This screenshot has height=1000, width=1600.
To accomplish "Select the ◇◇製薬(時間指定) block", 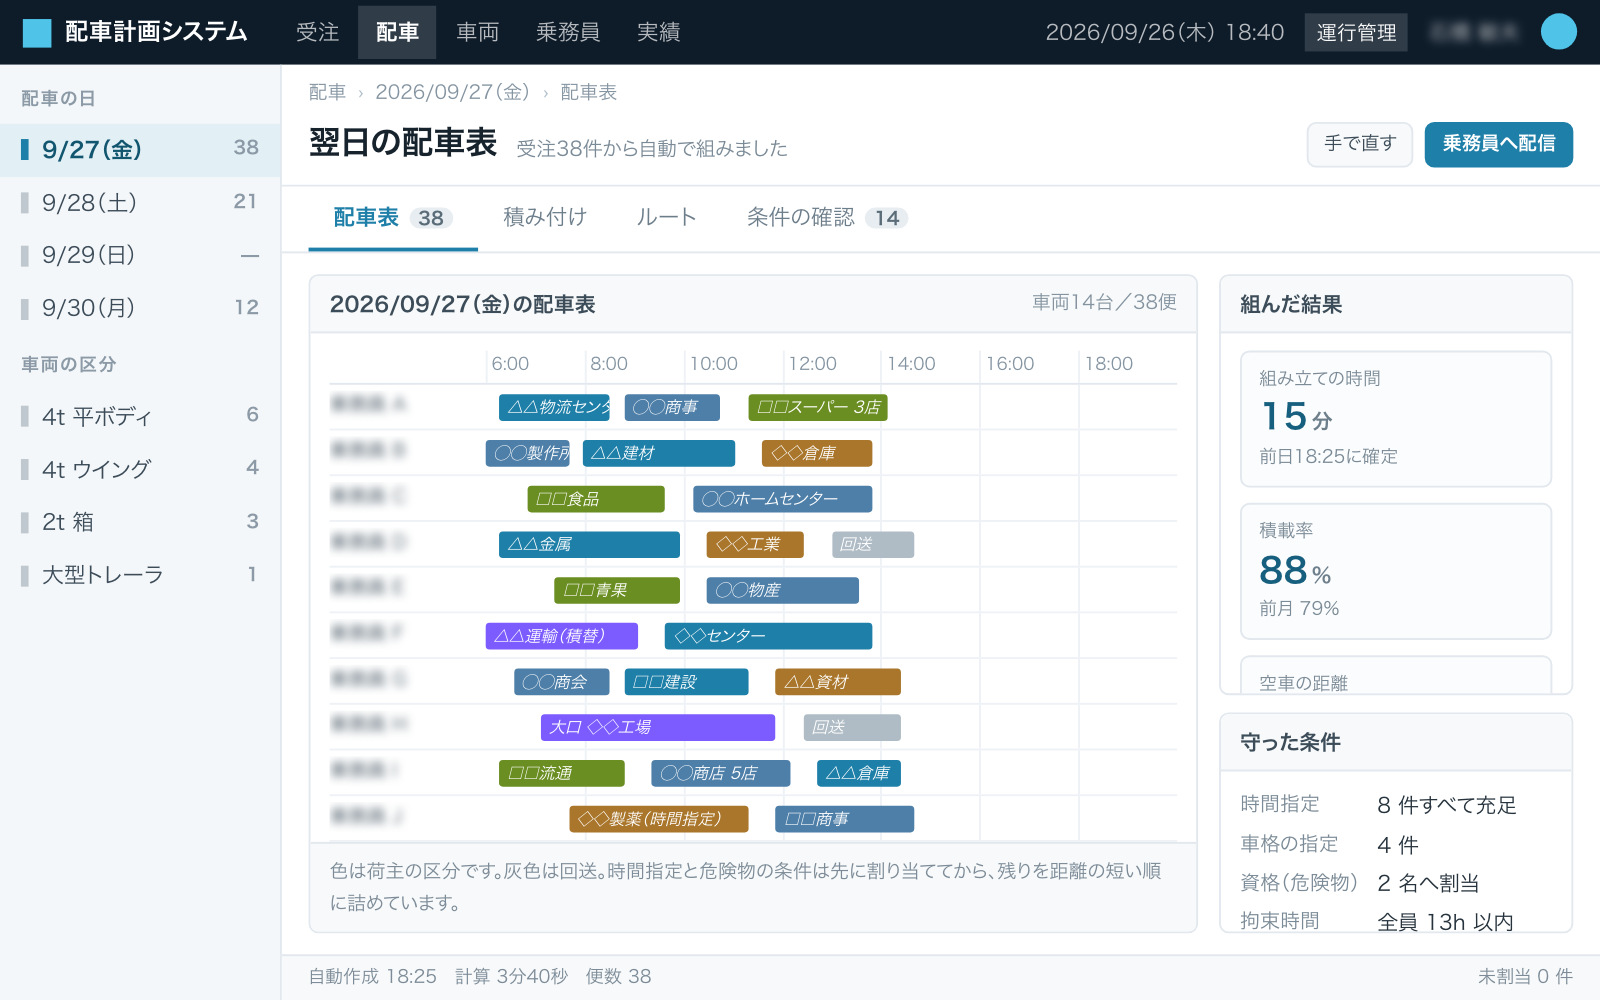I will 659,819.
